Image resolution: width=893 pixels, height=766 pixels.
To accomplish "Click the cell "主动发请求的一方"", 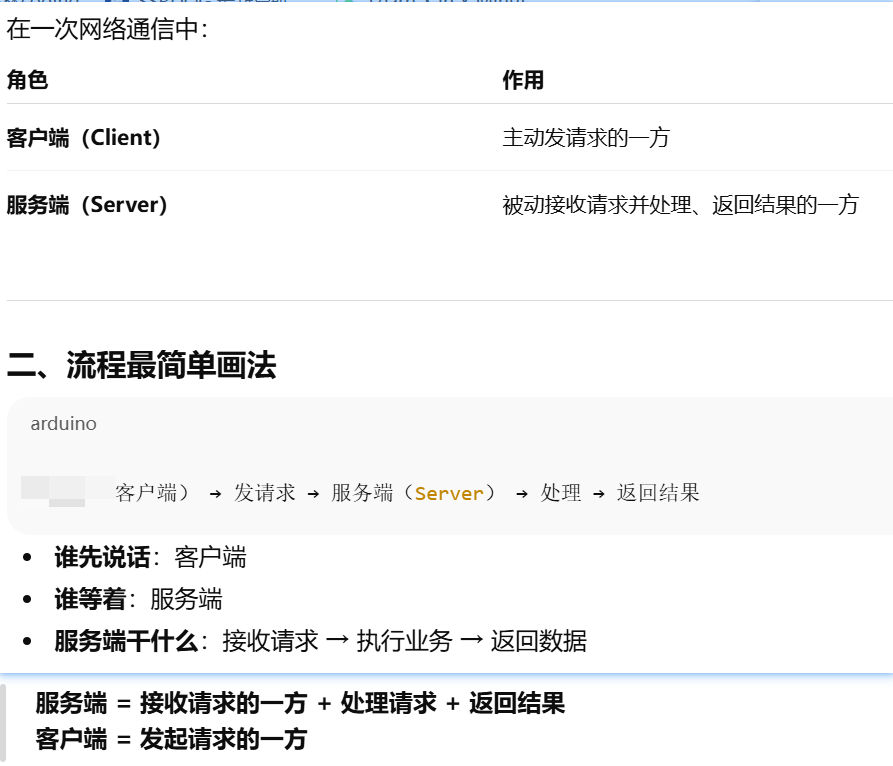I will [x=586, y=138].
